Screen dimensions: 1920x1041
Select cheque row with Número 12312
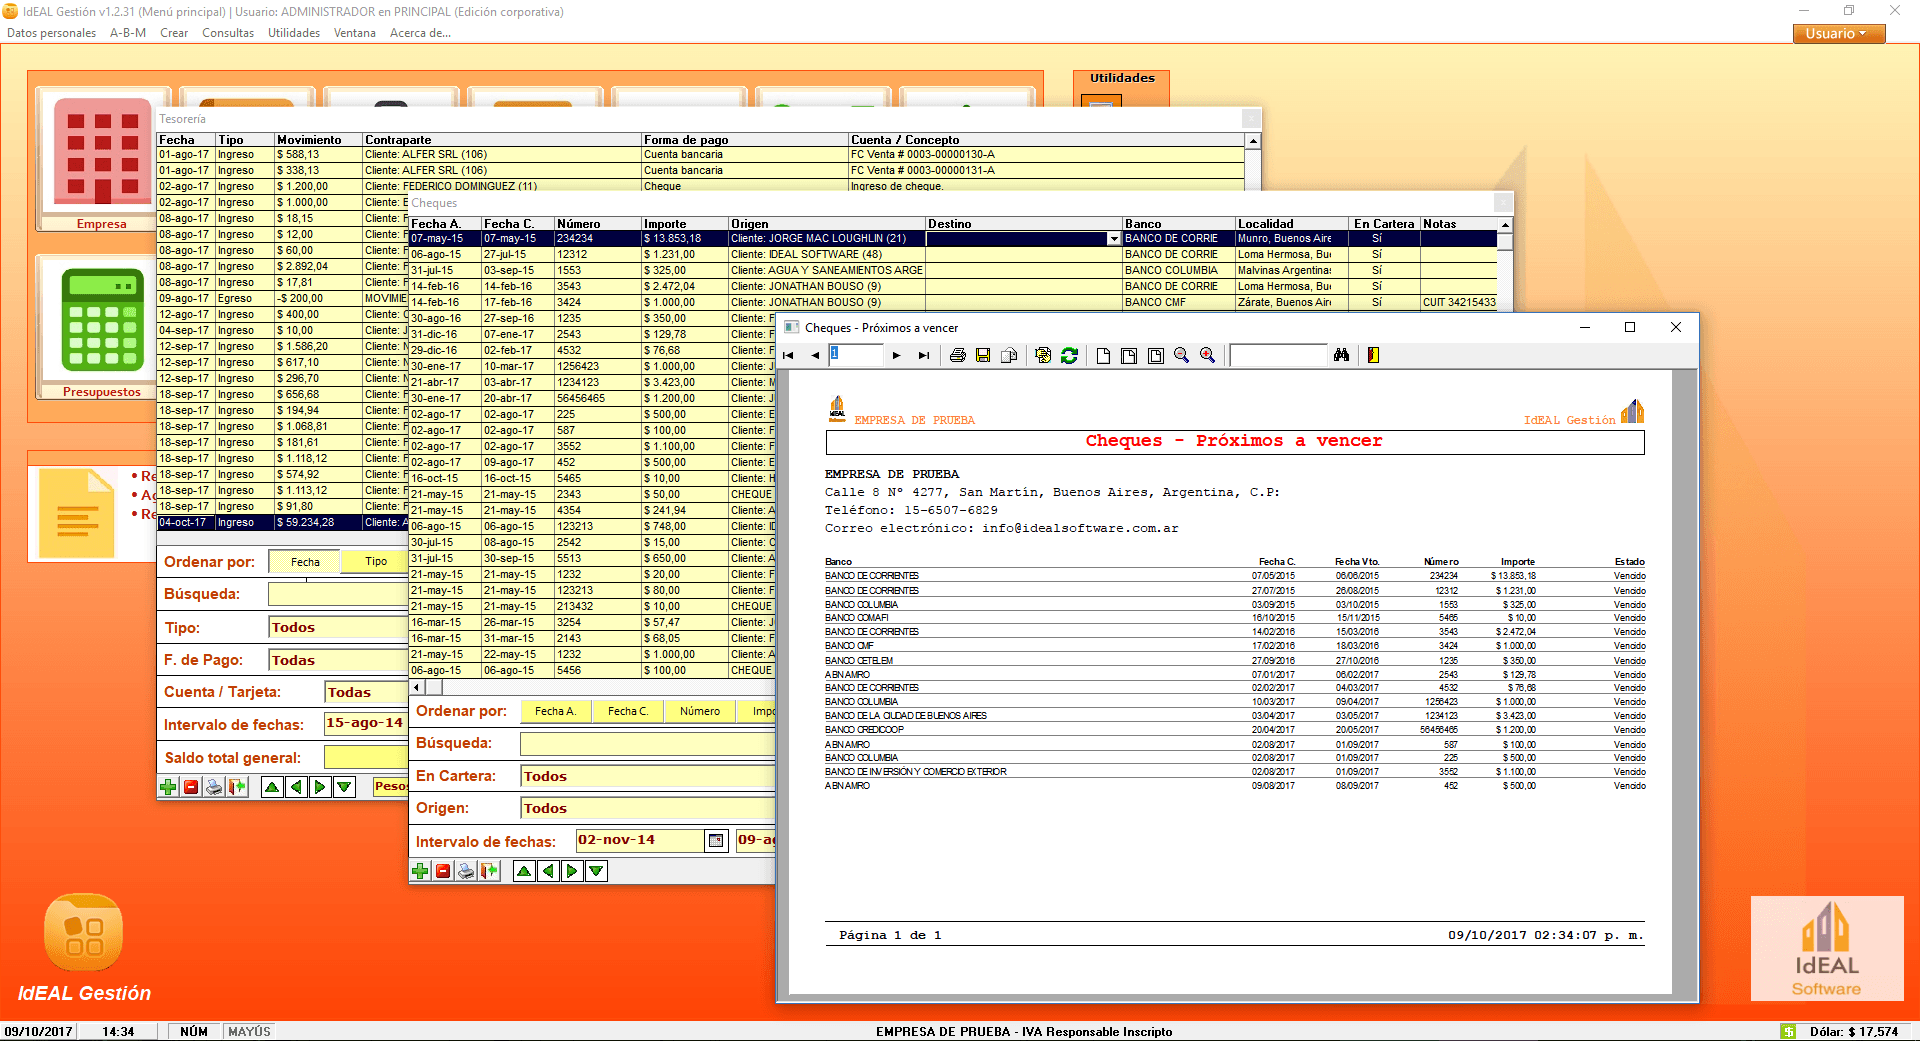point(952,255)
